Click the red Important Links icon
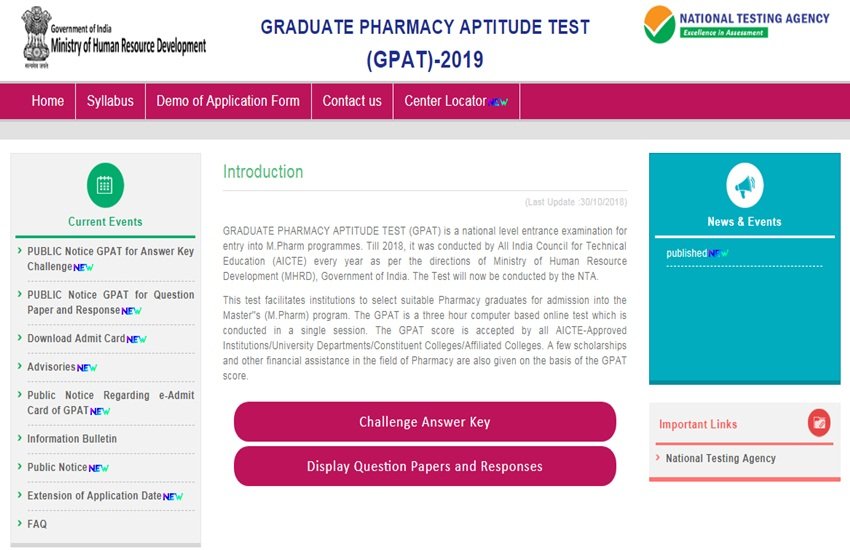 click(819, 423)
